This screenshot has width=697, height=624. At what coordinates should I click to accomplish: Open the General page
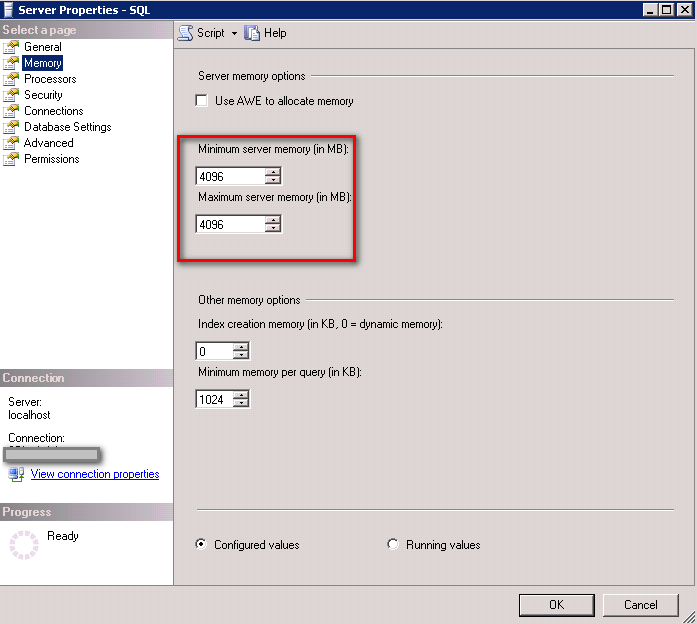43,47
